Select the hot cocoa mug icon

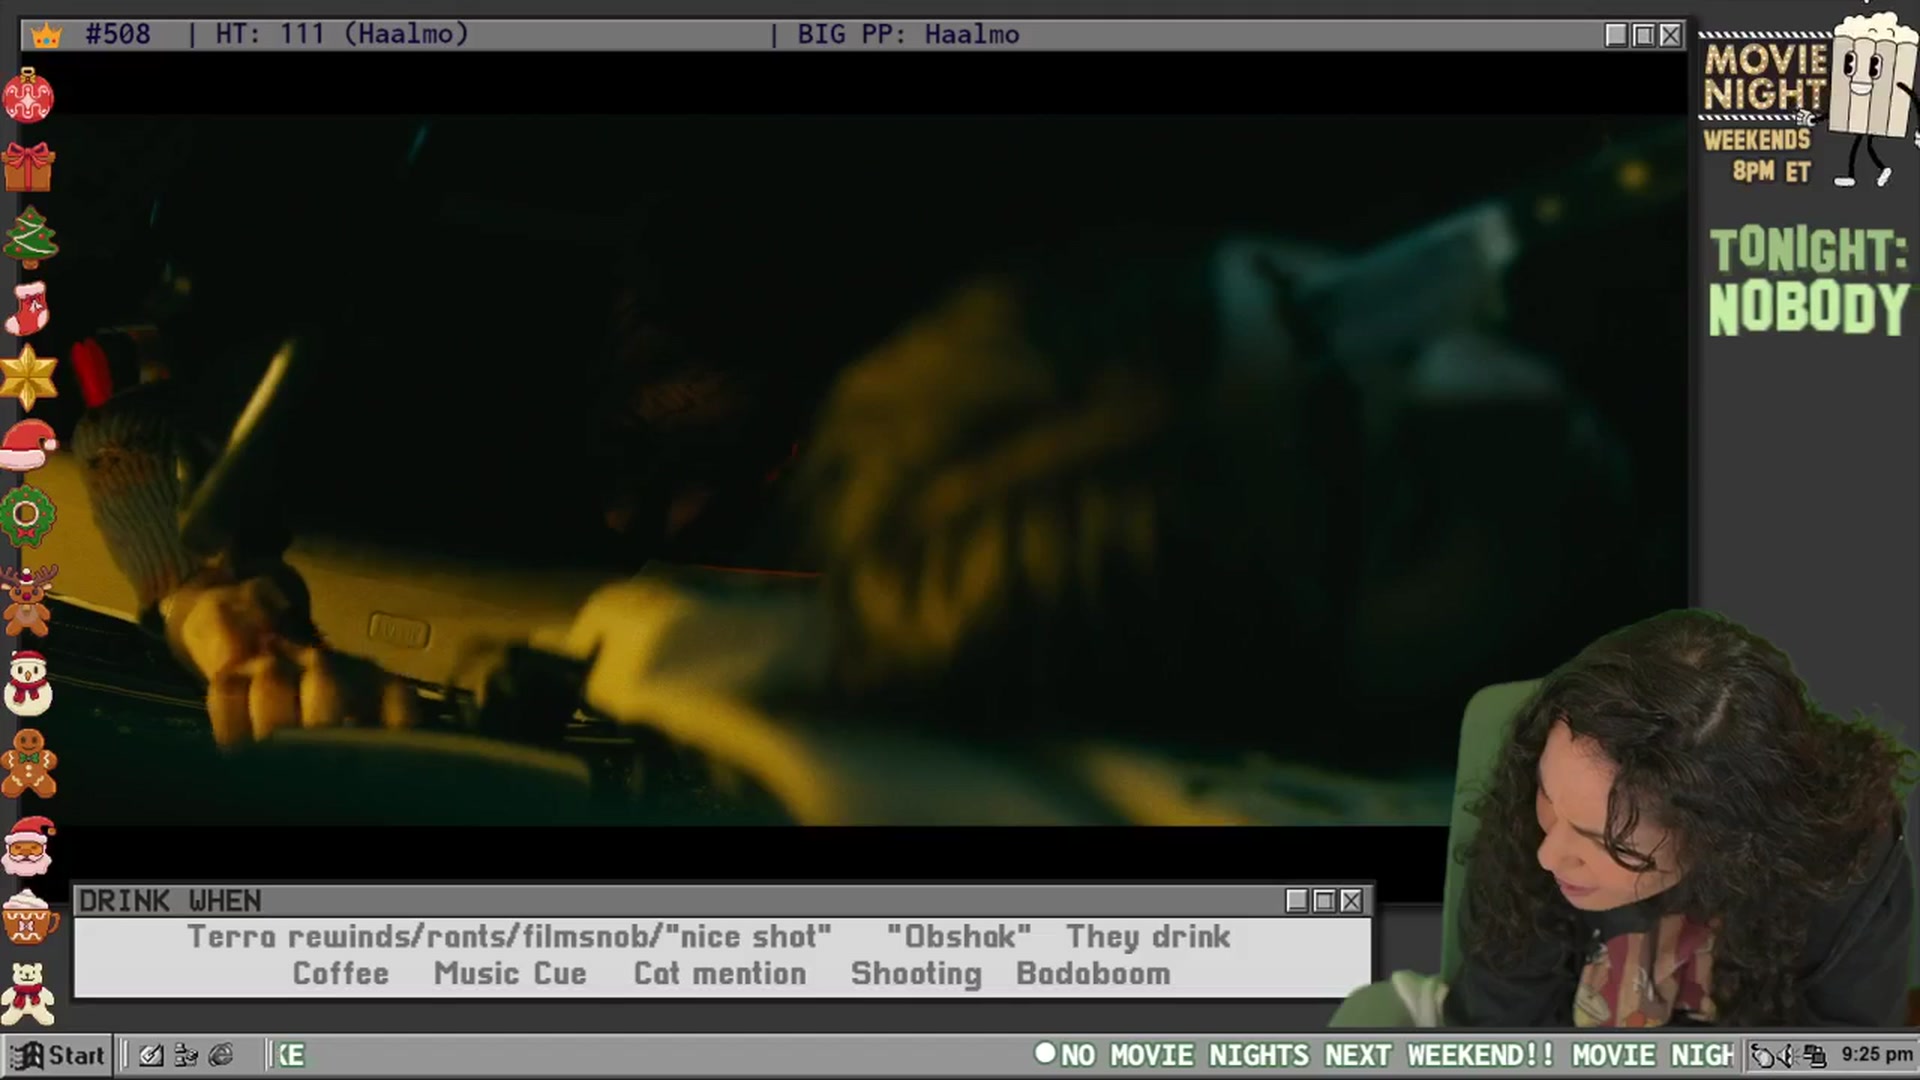pyautogui.click(x=29, y=917)
